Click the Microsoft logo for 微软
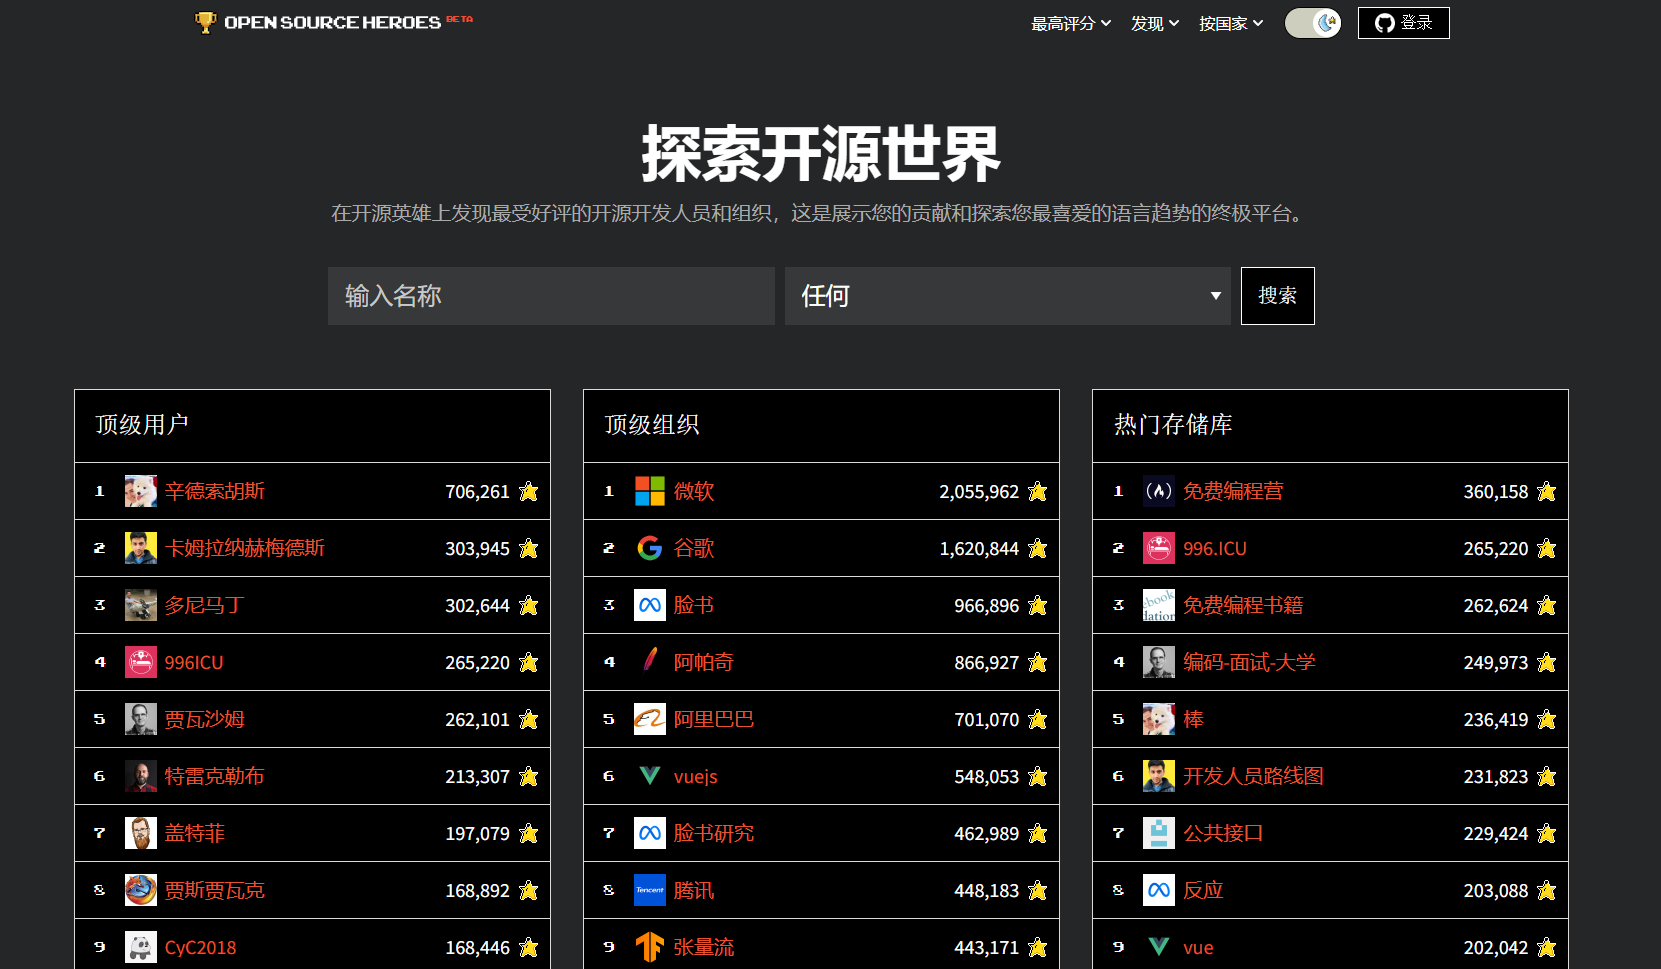1661x969 pixels. [650, 491]
